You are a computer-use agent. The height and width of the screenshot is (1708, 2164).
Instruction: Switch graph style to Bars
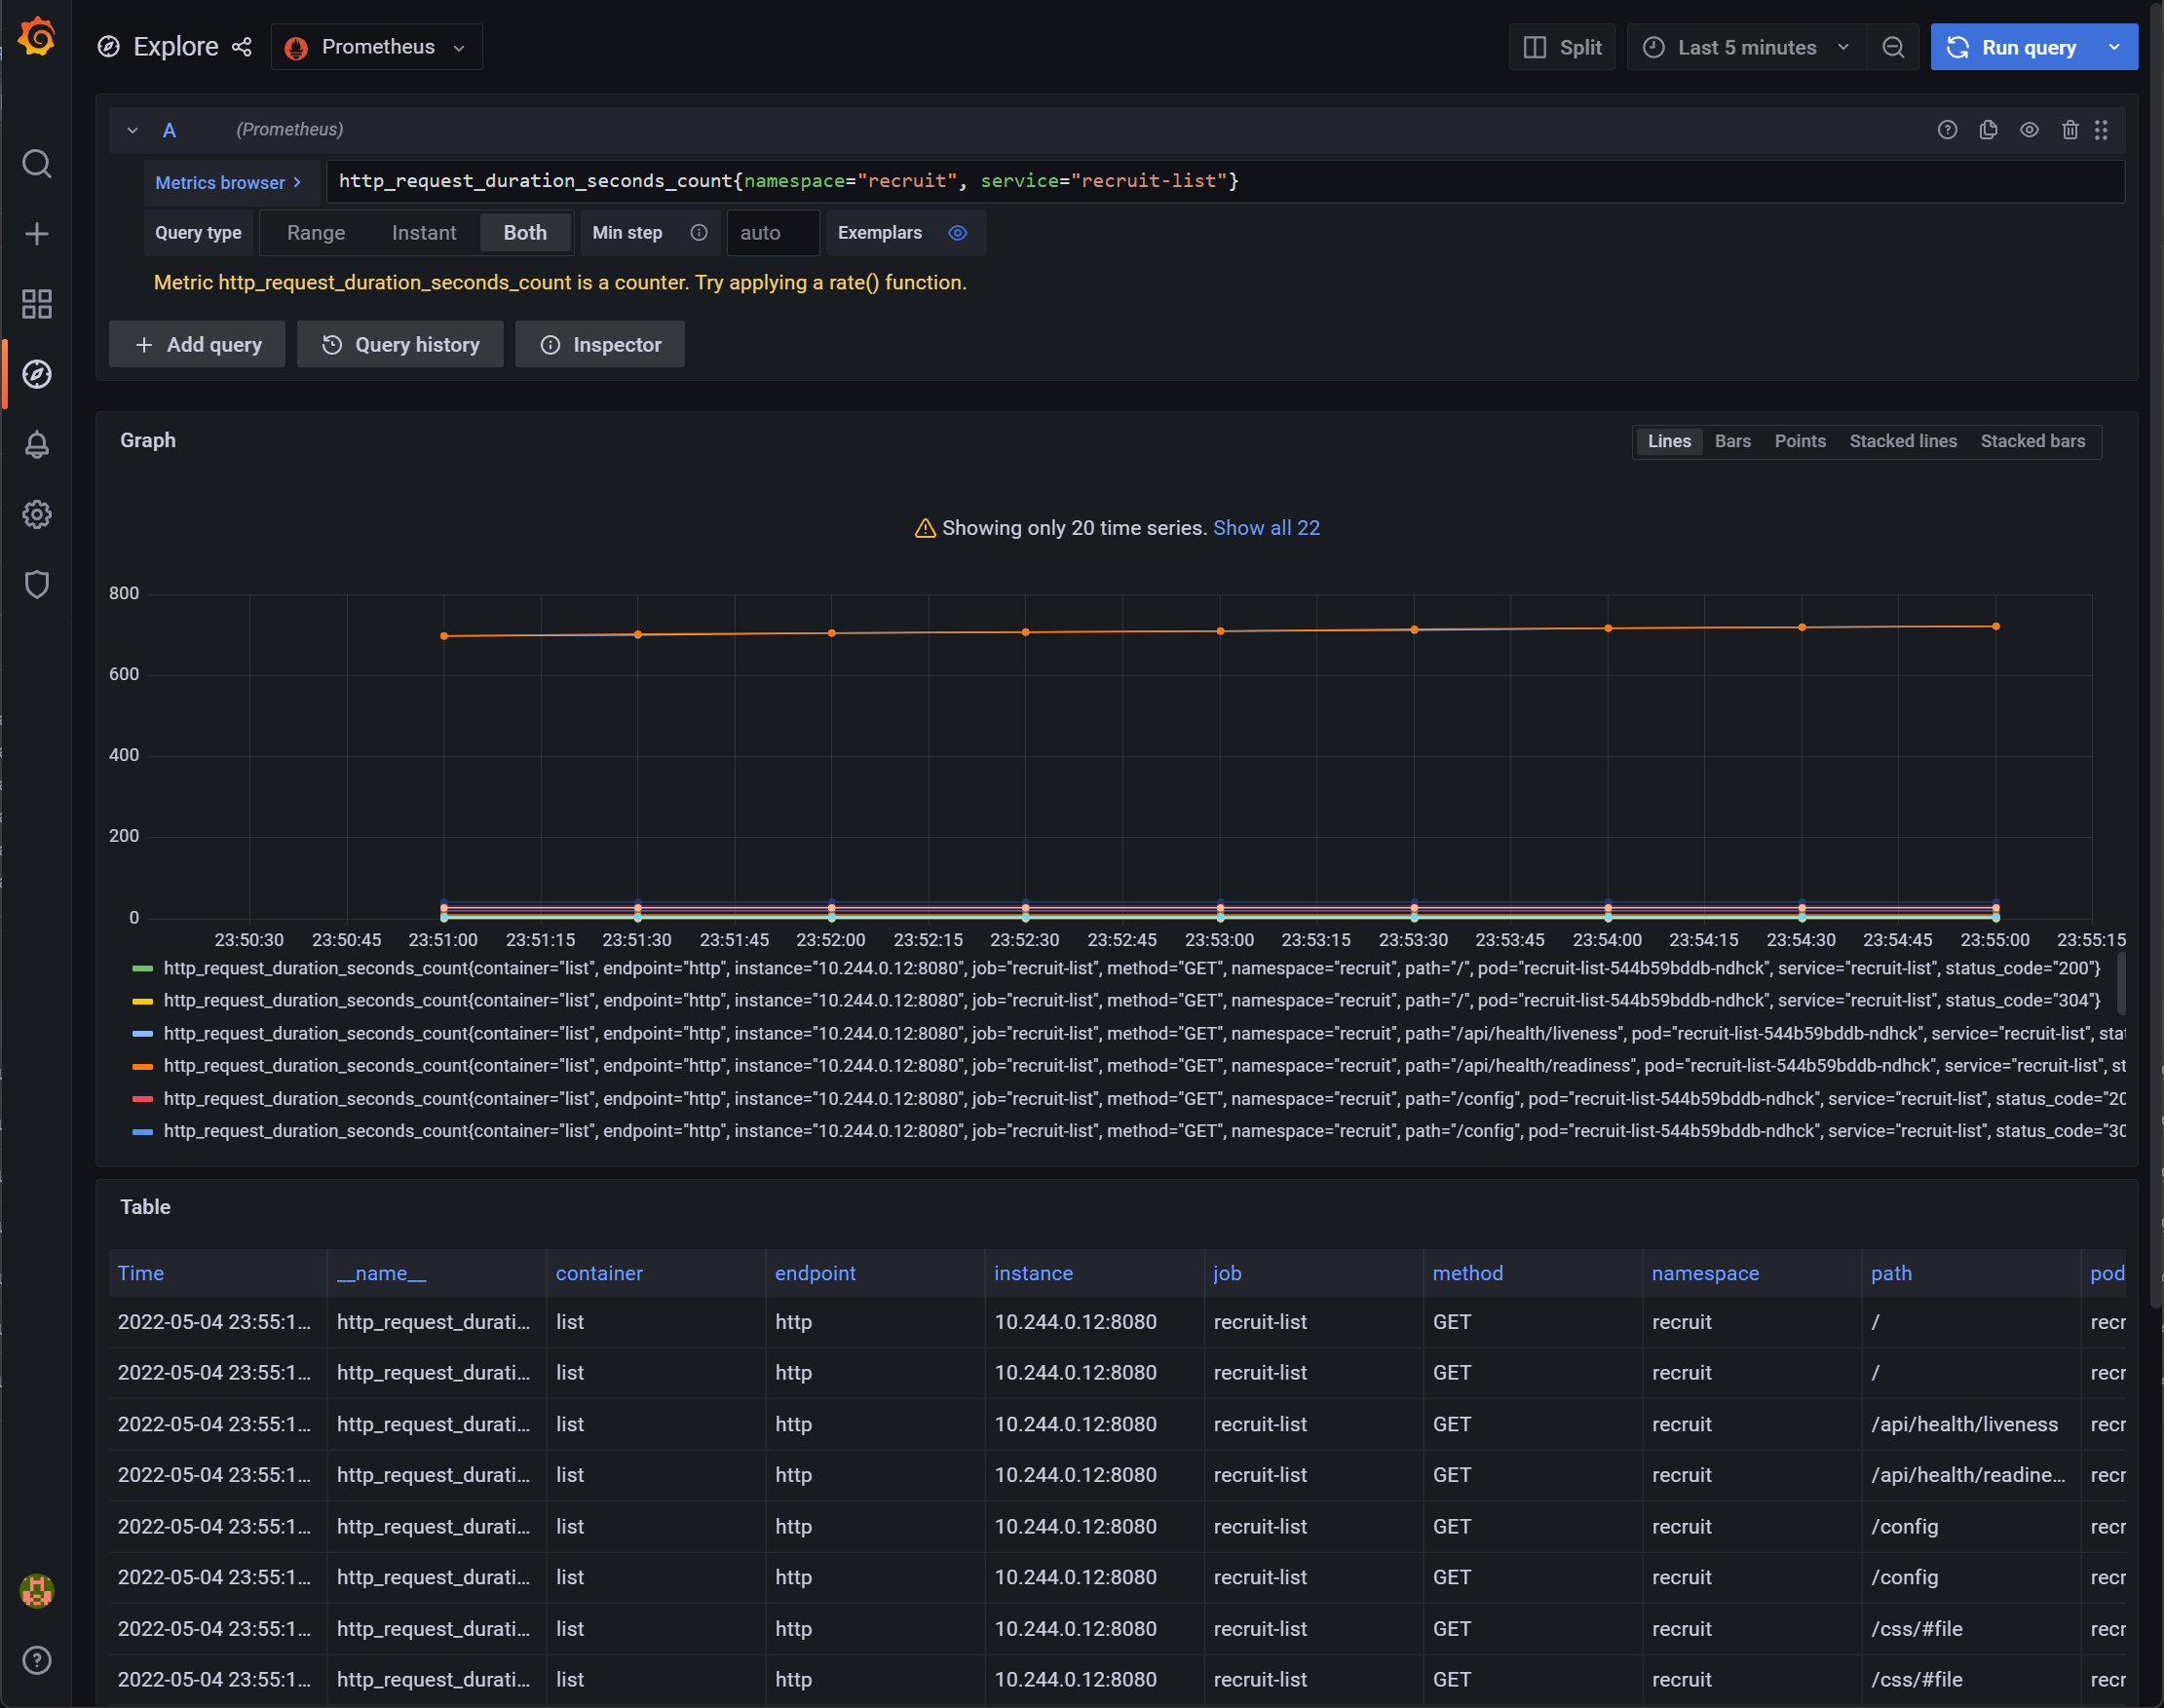point(1732,441)
